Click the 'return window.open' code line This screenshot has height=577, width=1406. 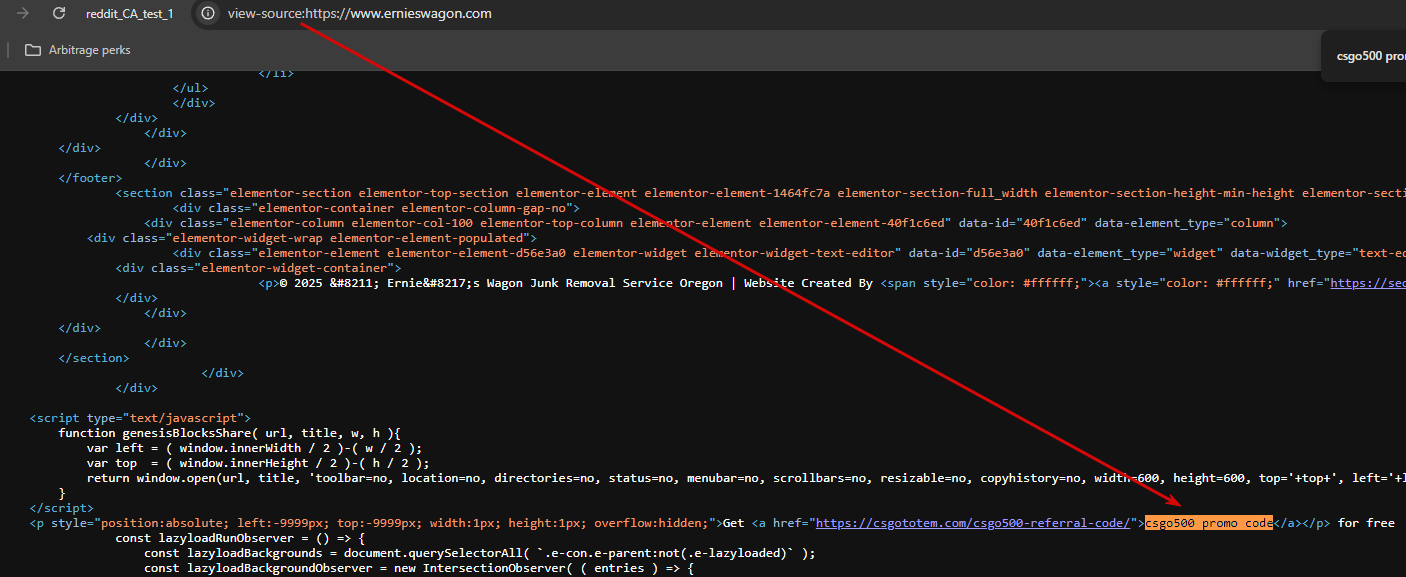pyautogui.click(x=746, y=478)
